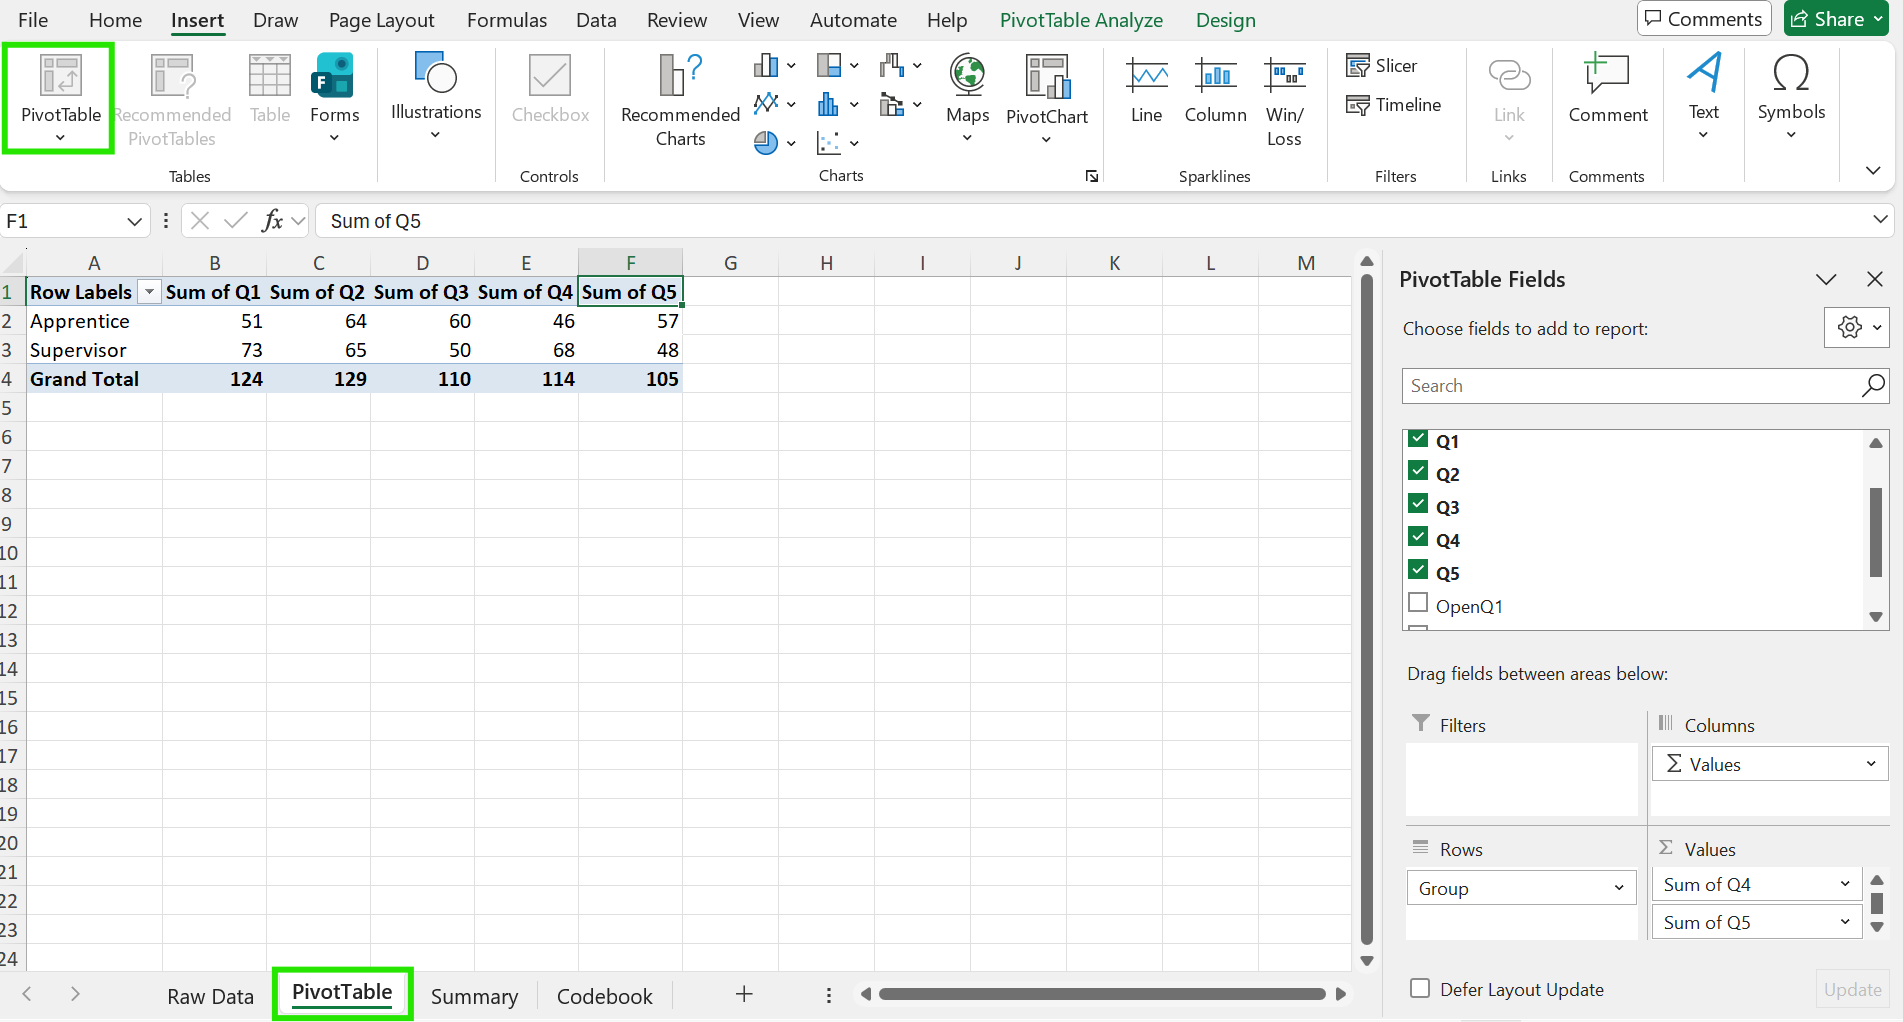This screenshot has width=1903, height=1022.
Task: Insert a Slicer filter
Action: click(x=1382, y=66)
